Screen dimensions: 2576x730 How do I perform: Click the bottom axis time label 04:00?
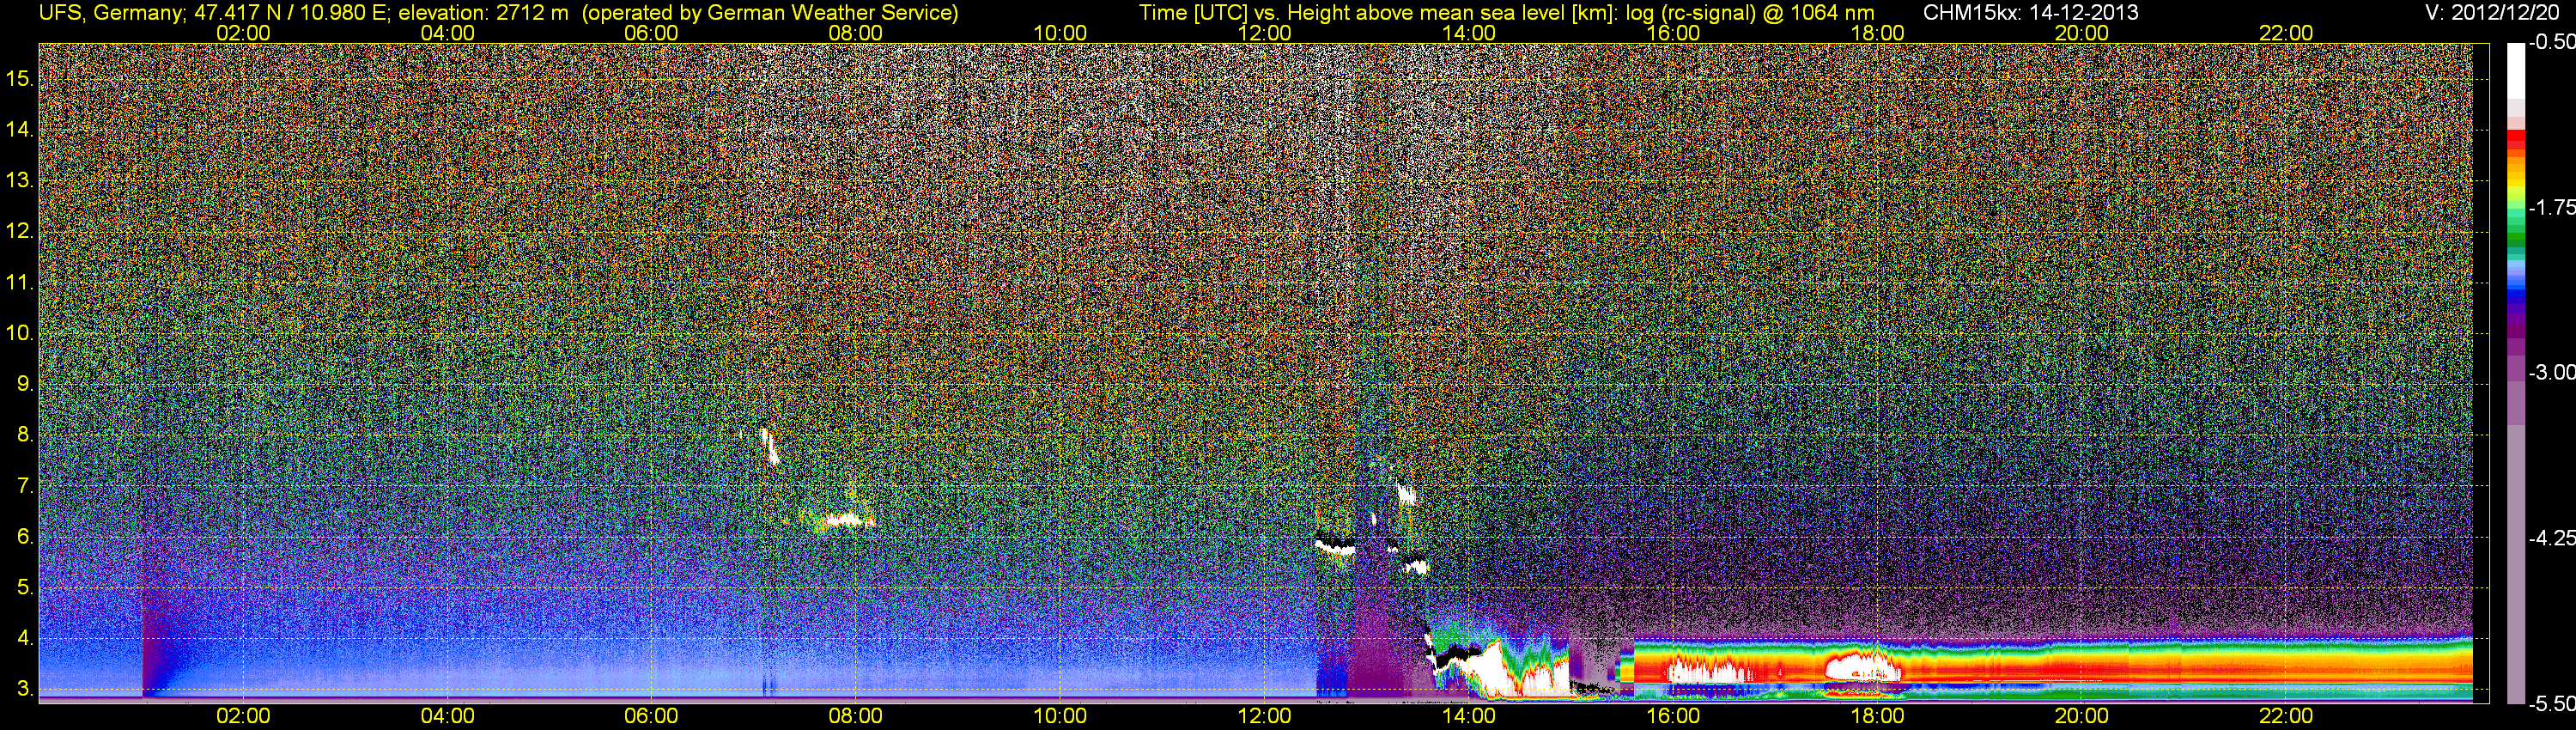pos(447,716)
